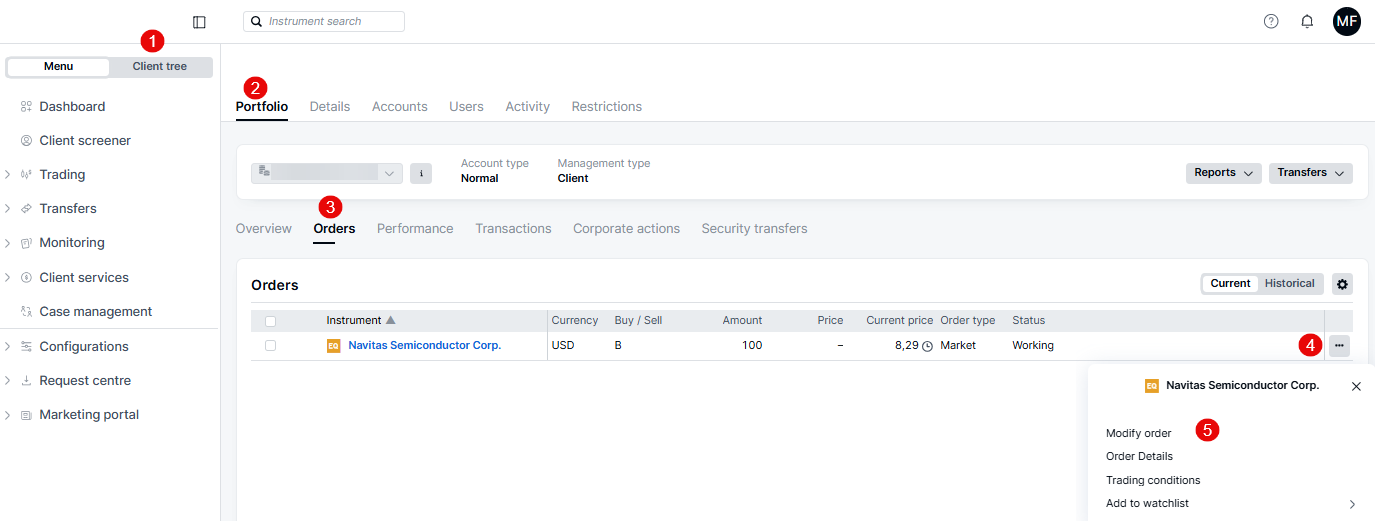Open the MF user avatar menu
The width and height of the screenshot is (1375, 521).
(x=1346, y=21)
